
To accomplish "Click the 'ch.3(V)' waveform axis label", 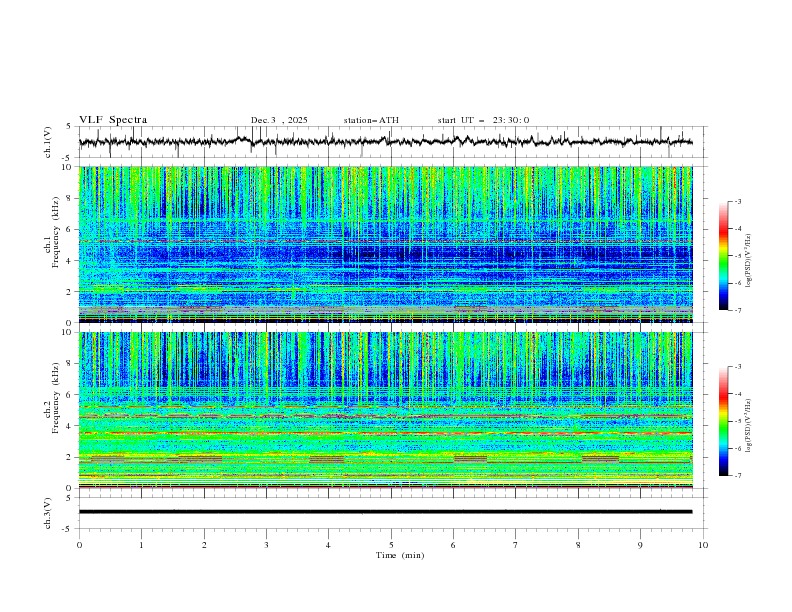I will tap(48, 513).
